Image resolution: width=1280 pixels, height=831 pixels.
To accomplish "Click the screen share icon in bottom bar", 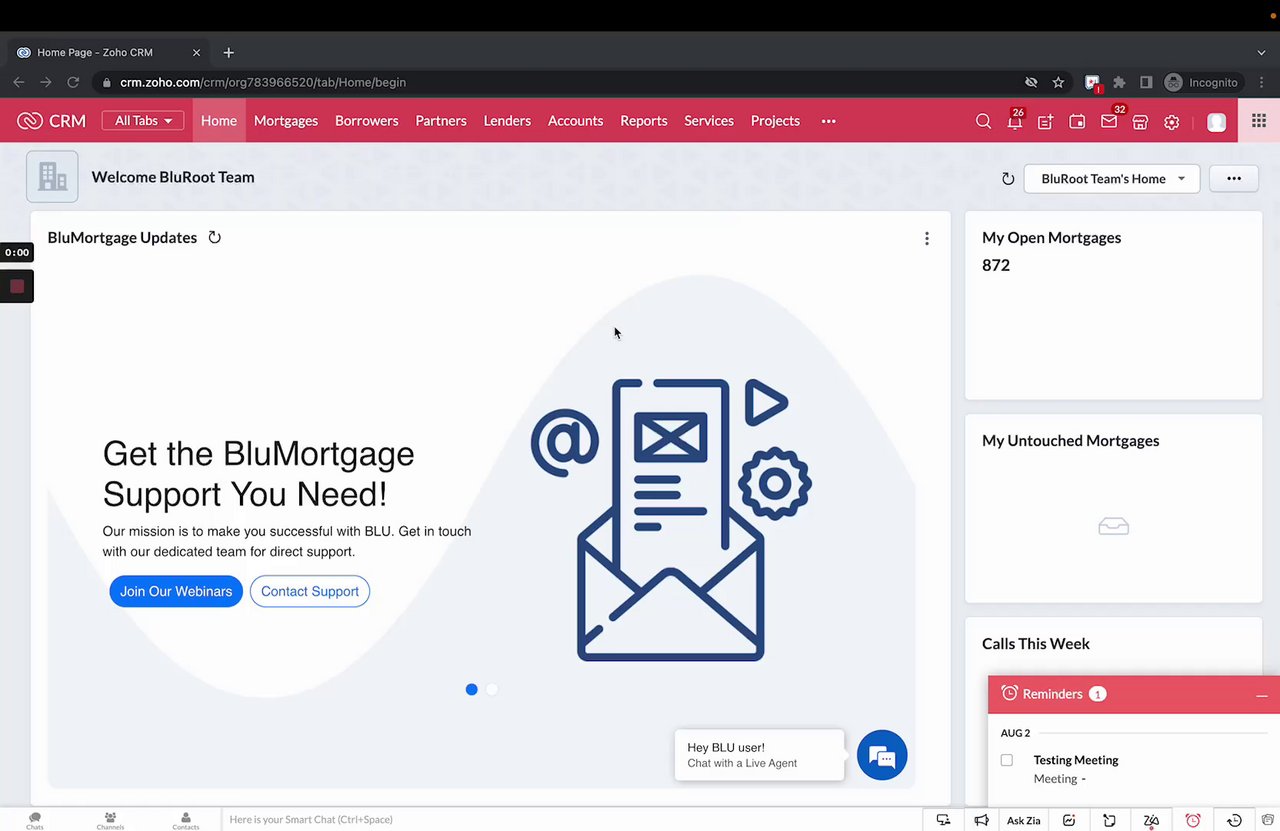I will tap(943, 820).
